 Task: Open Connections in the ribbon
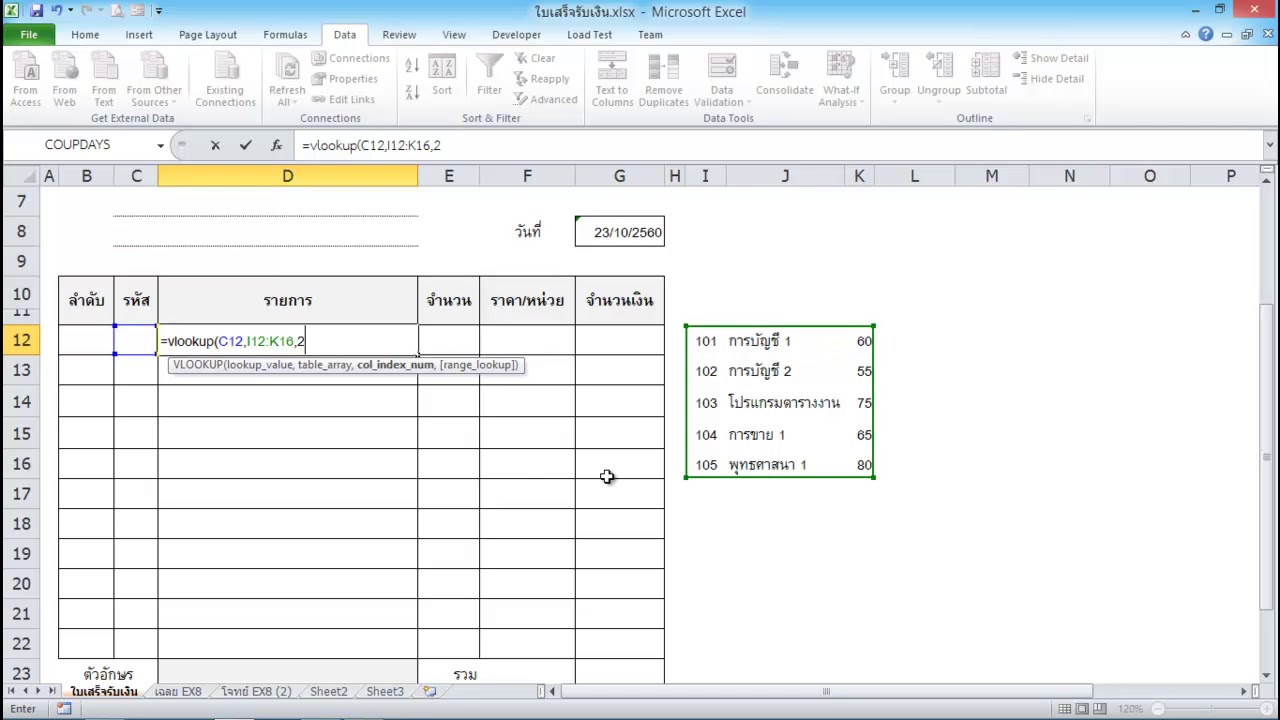tap(350, 58)
